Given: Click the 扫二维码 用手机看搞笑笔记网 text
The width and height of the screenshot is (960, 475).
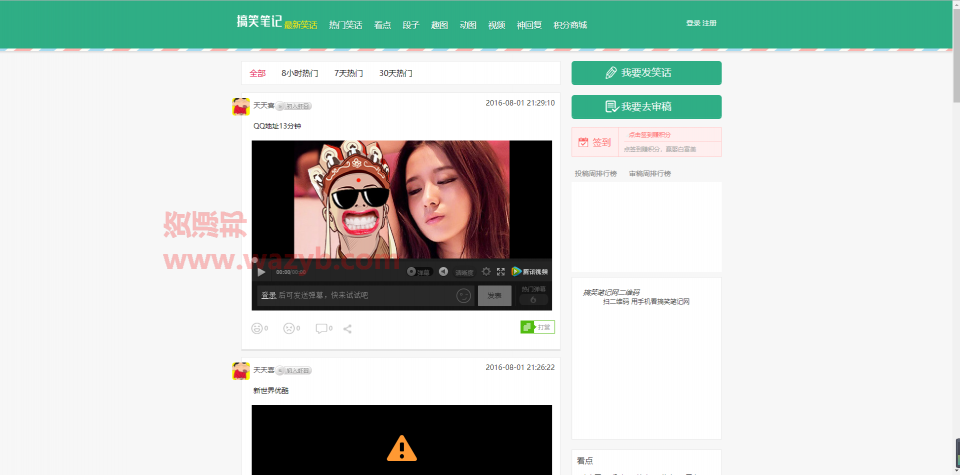Looking at the screenshot, I should 647,302.
